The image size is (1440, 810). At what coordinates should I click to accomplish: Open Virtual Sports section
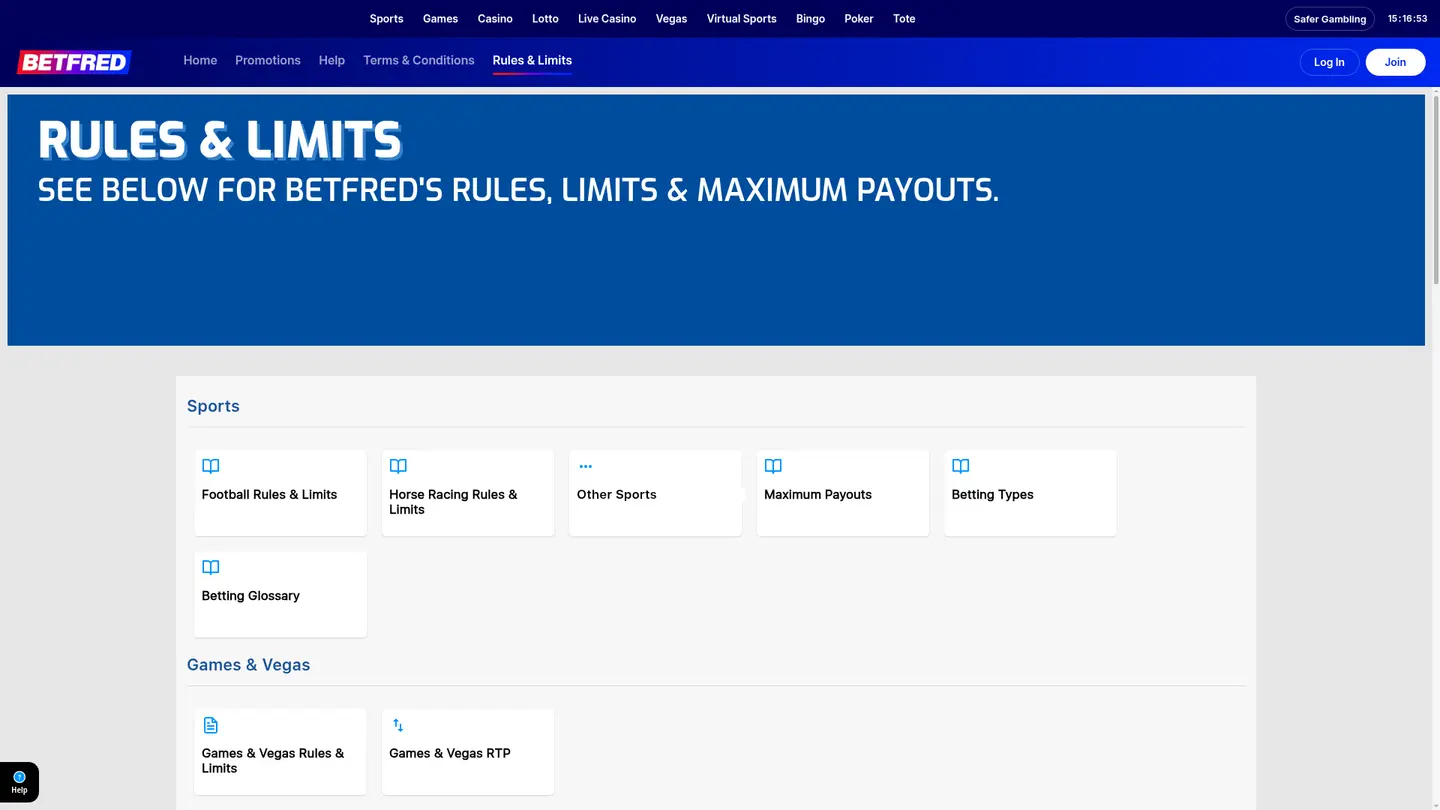tap(741, 19)
